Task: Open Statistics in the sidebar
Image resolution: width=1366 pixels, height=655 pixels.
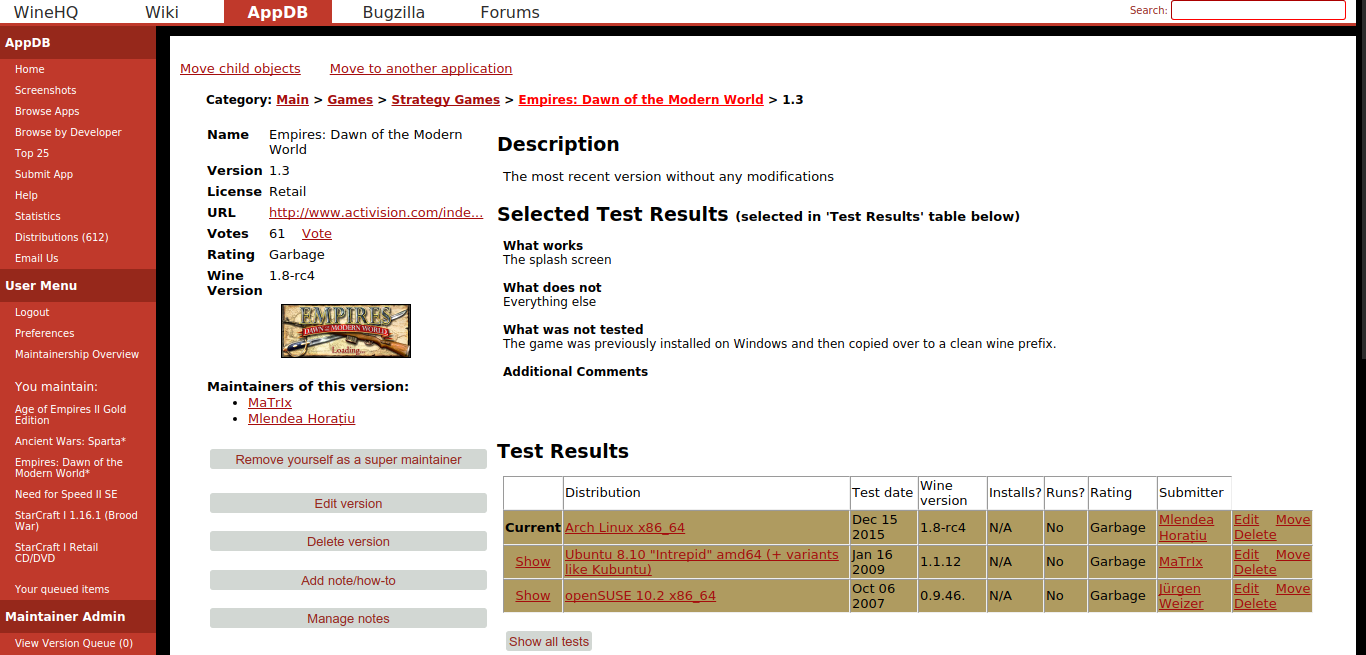Action: [38, 216]
